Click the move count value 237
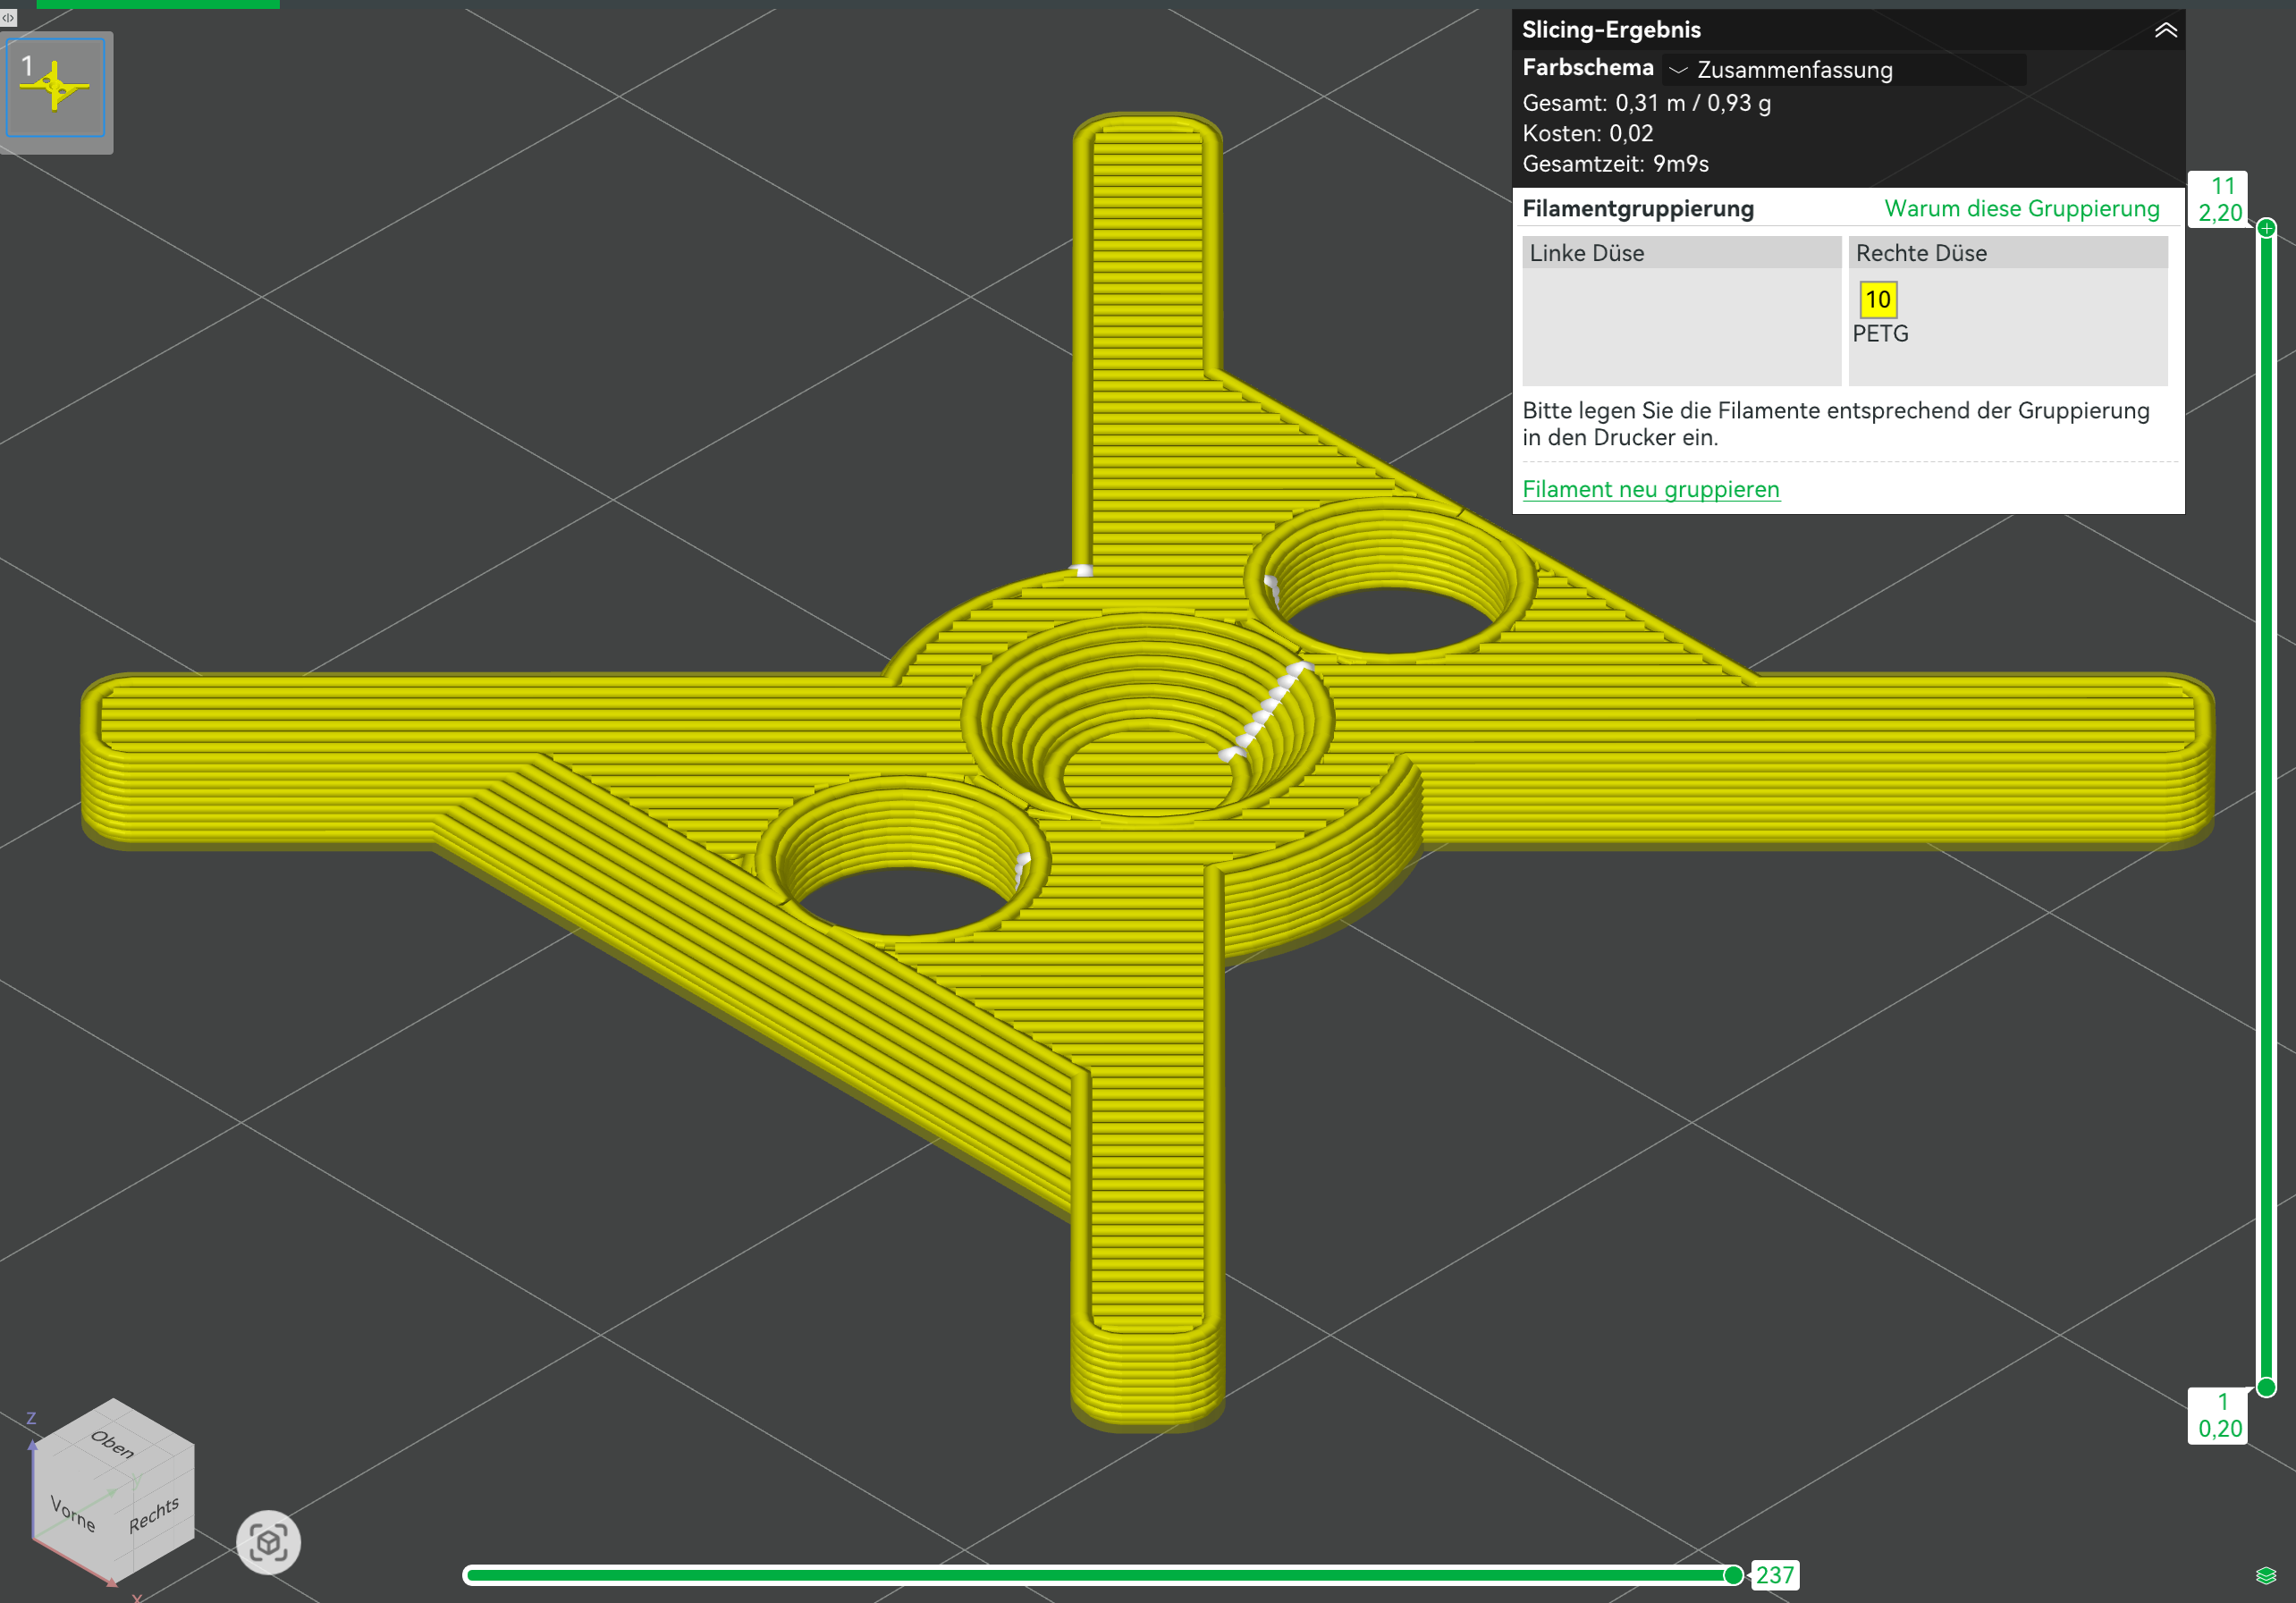This screenshot has height=1603, width=2296. (1774, 1575)
